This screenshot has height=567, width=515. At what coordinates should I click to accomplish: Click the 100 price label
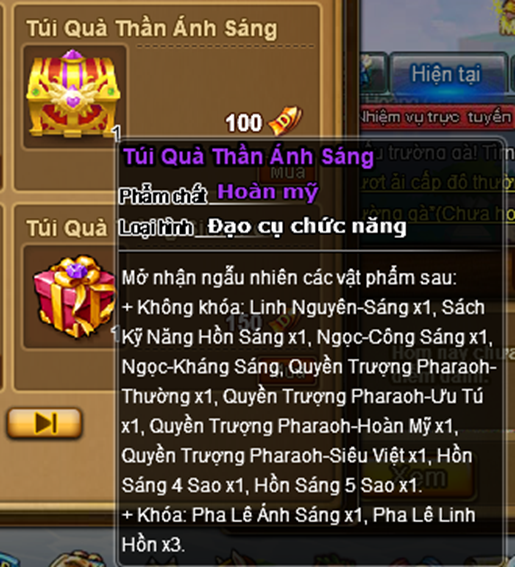[244, 123]
